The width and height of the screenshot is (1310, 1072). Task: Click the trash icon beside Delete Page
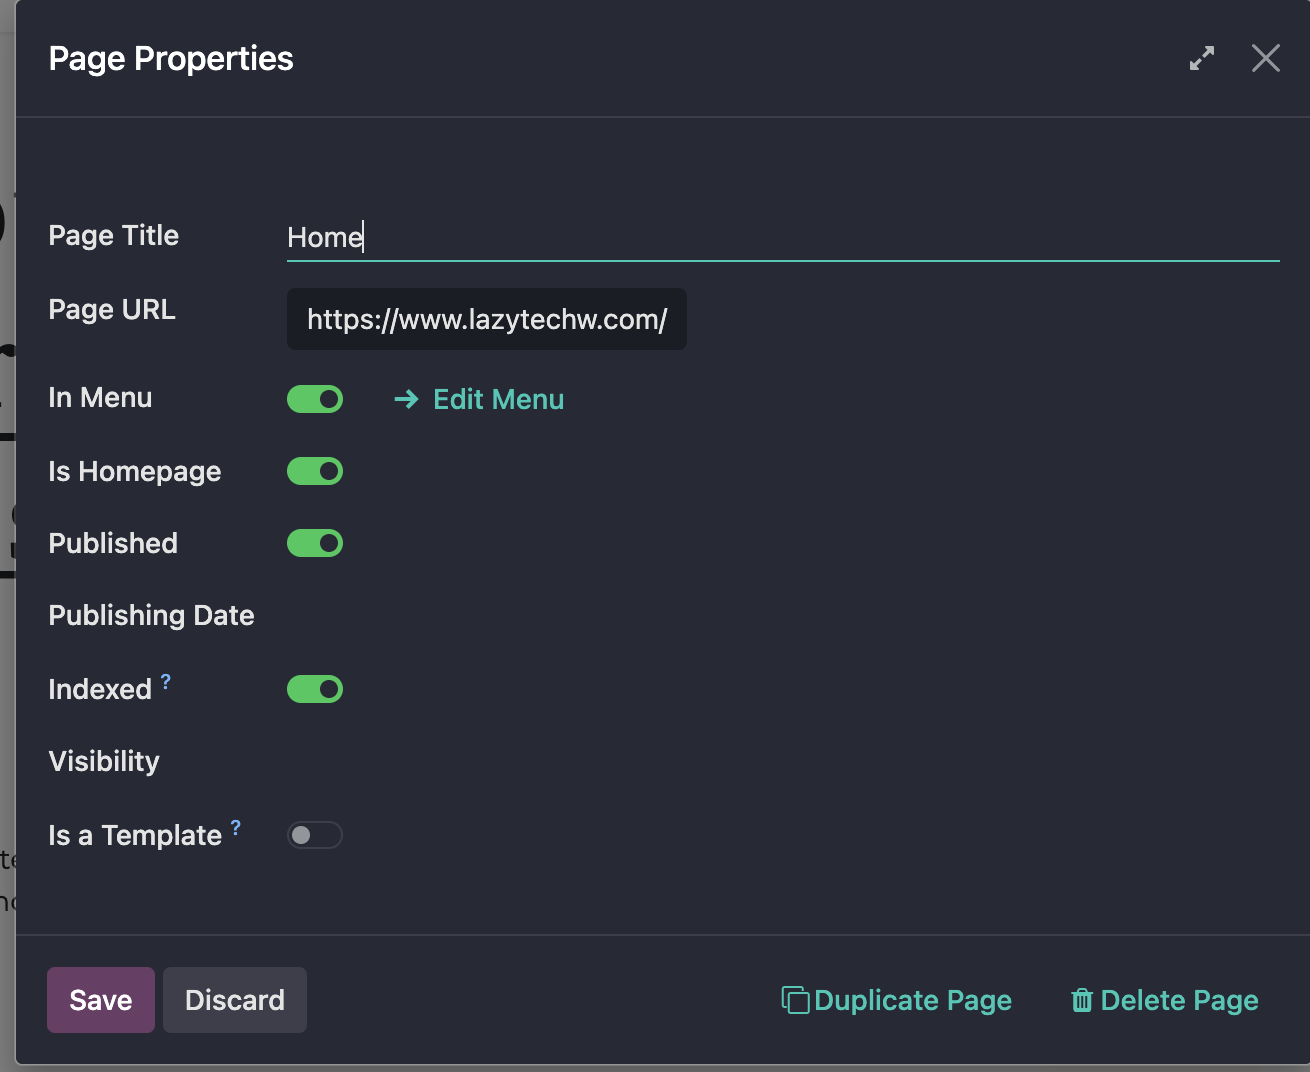click(x=1082, y=1000)
